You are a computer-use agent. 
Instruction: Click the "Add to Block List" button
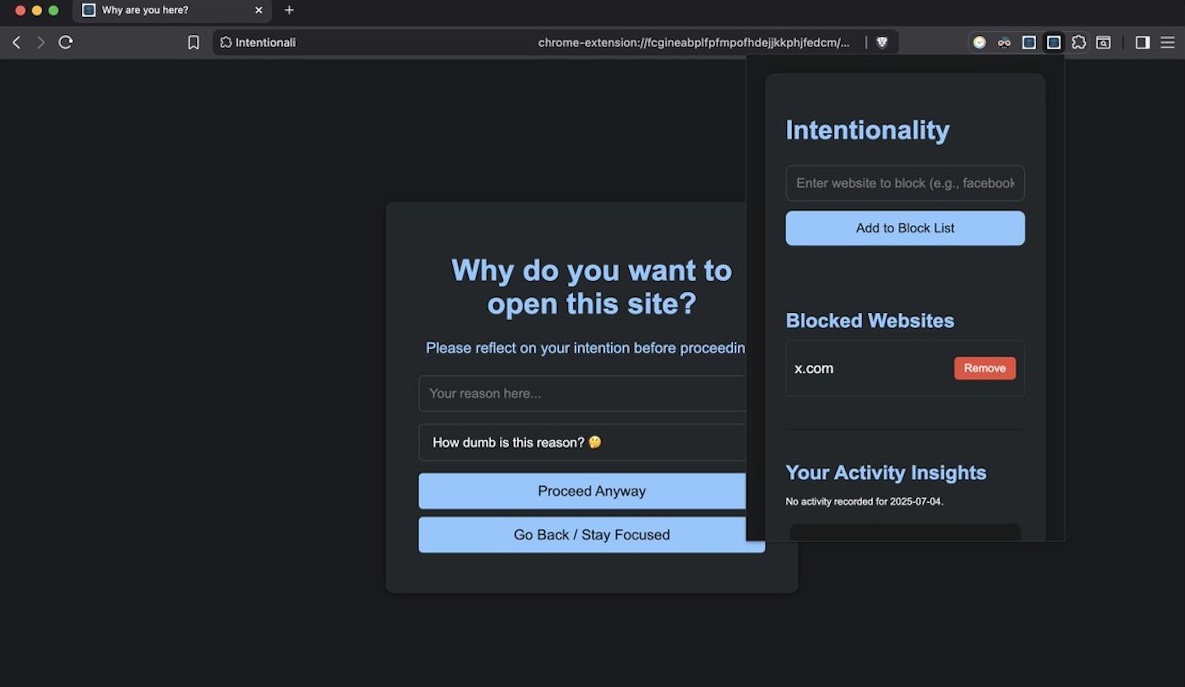[904, 228]
